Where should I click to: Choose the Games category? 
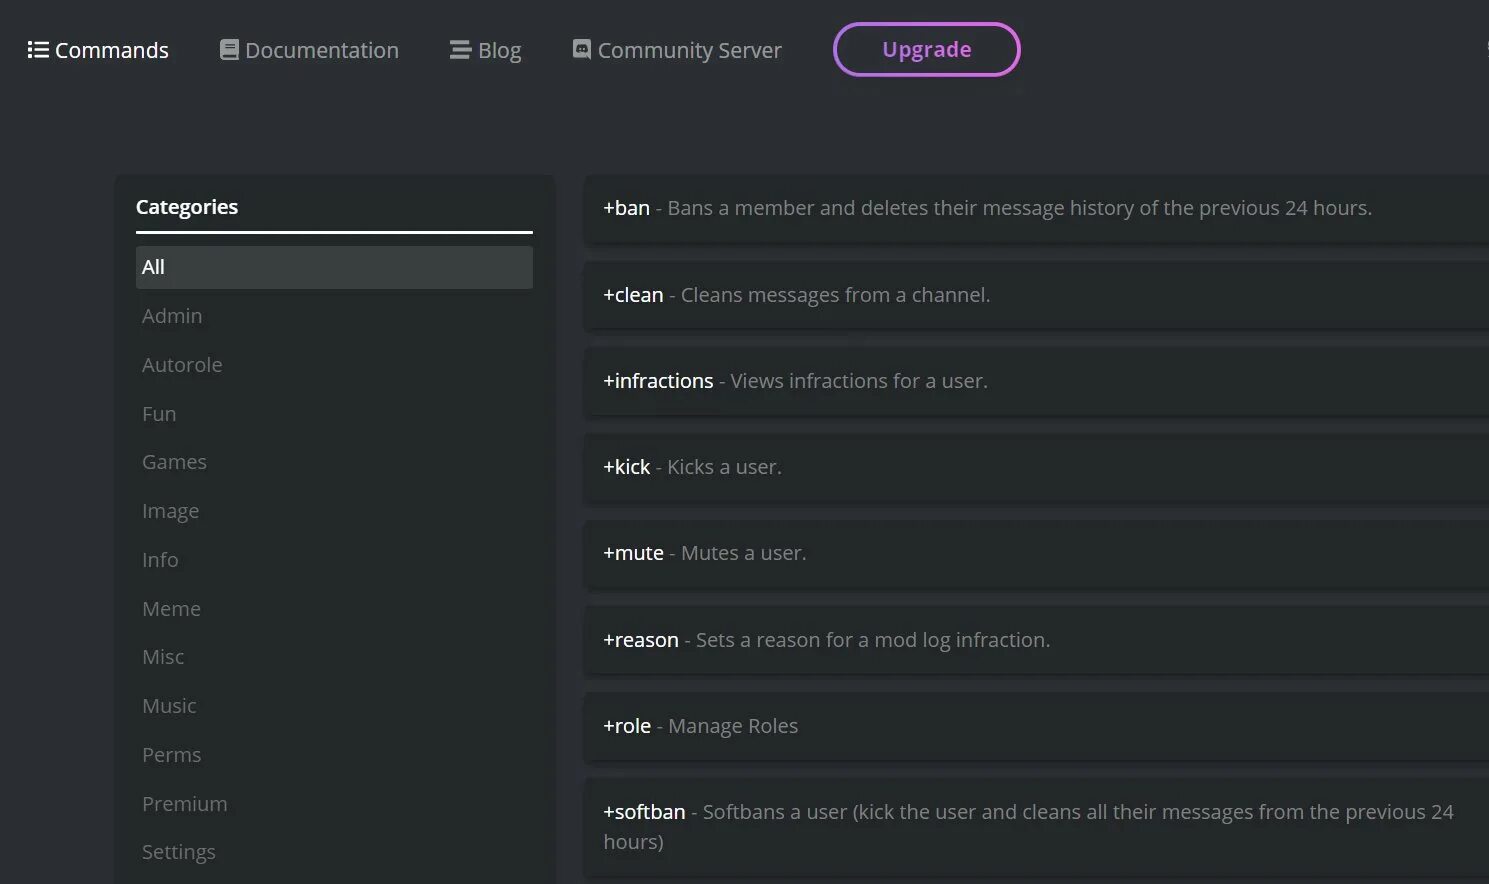pos(174,462)
